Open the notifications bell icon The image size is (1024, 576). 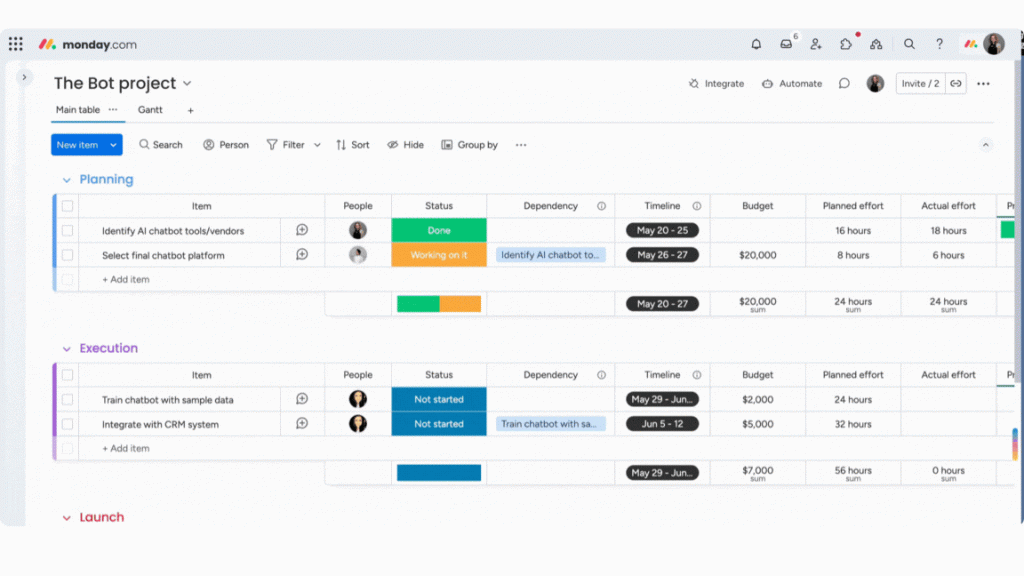pos(756,44)
